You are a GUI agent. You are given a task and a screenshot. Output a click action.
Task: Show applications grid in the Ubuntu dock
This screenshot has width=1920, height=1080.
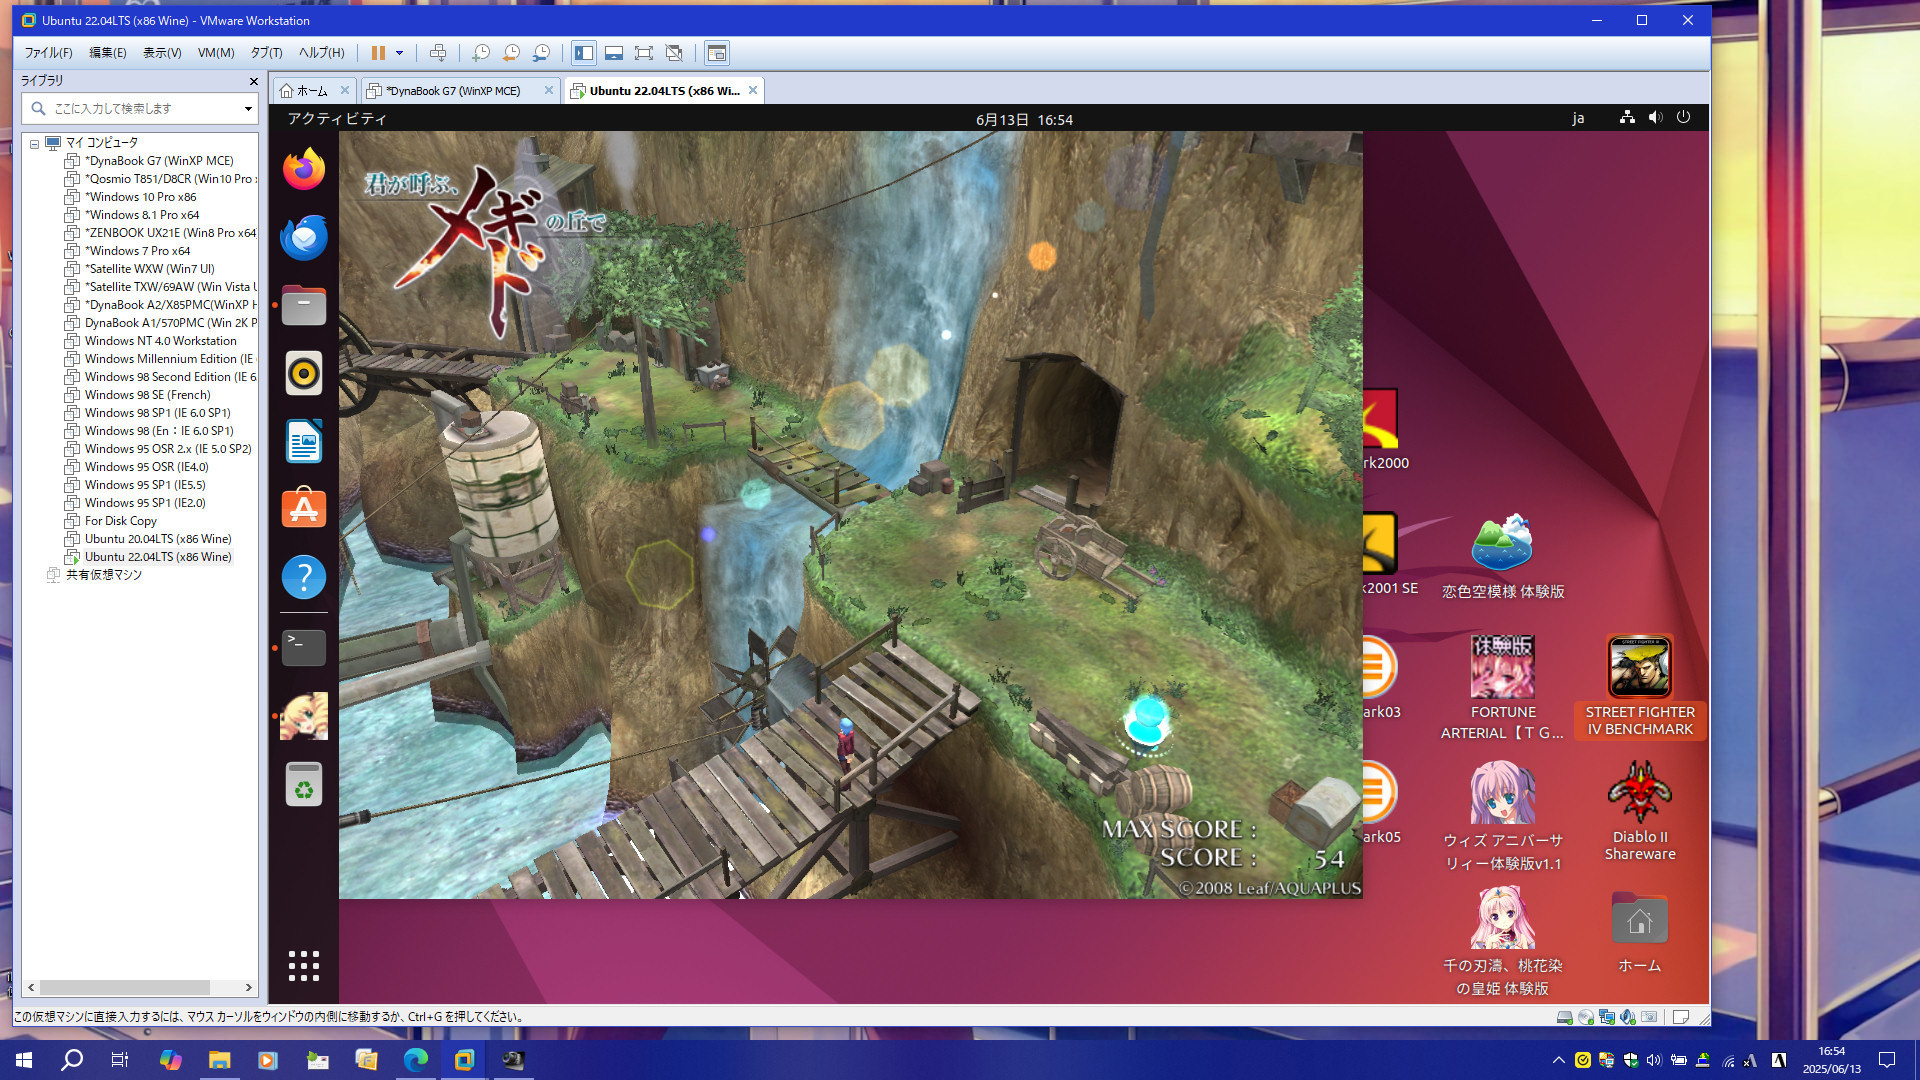click(304, 966)
